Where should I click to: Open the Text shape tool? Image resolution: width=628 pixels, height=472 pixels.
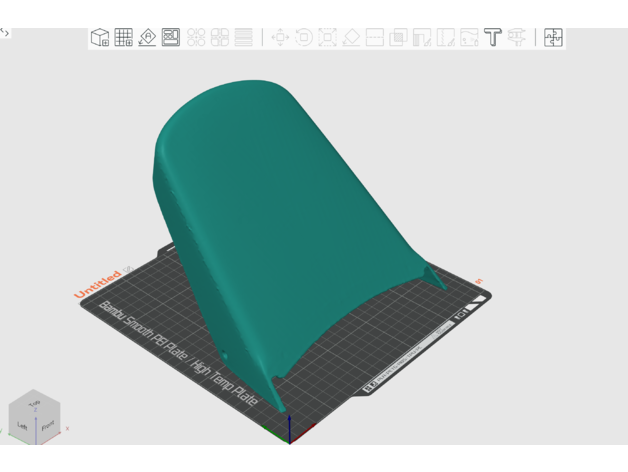[492, 38]
